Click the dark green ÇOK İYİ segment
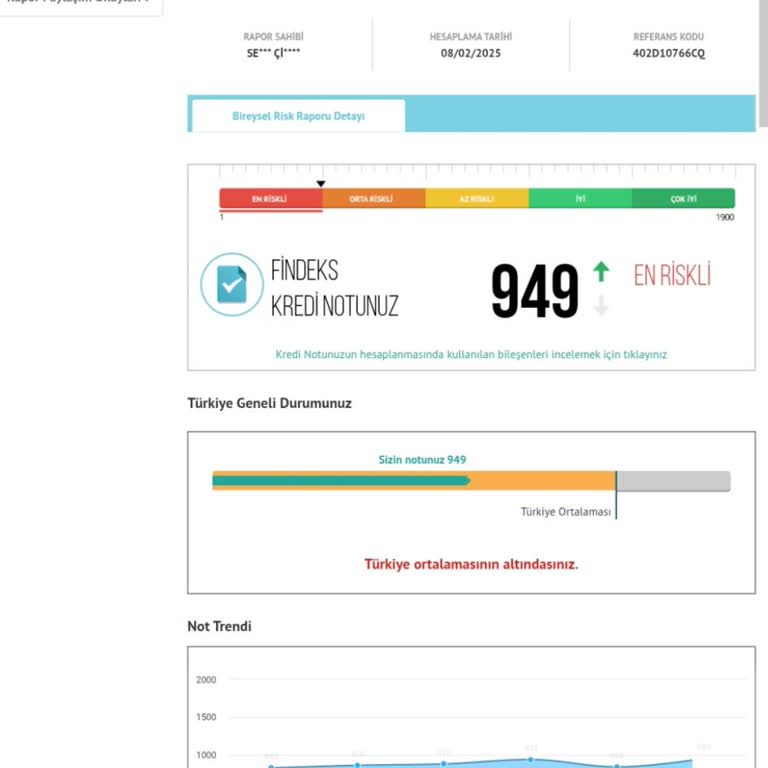 tap(683, 198)
